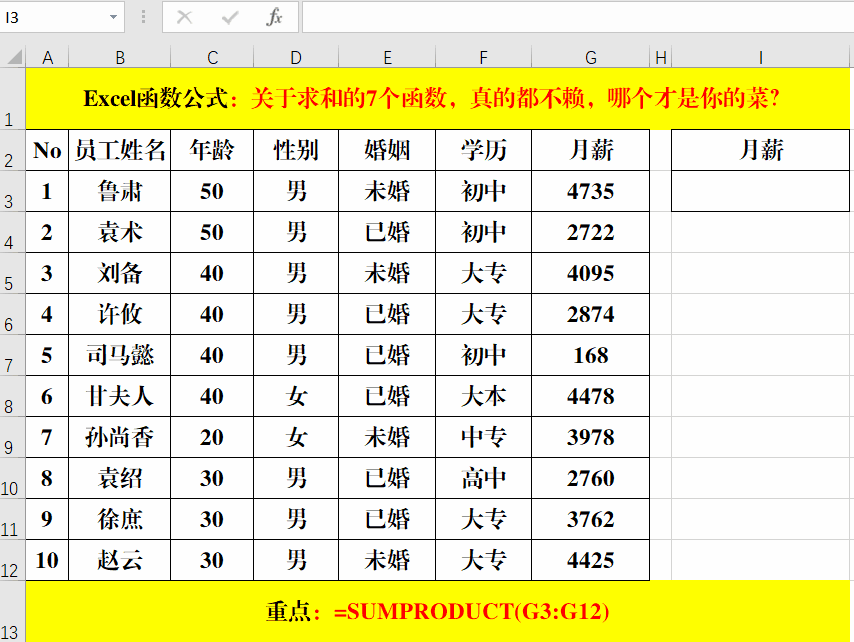Click the Cancel (X) icon beside formula bar
Viewport: 854px width, 642px height.
point(187,17)
